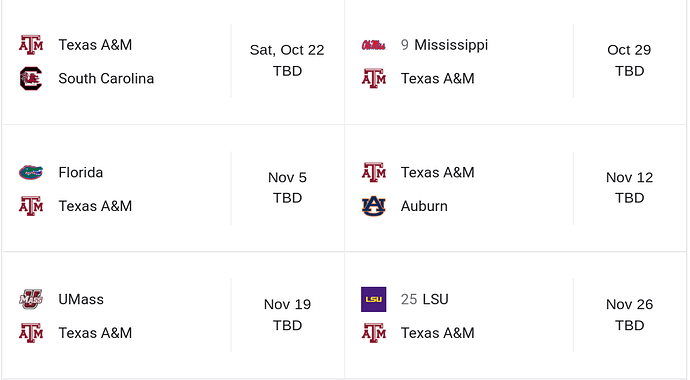The width and height of the screenshot is (690, 380).
Task: Open the UMass team link
Action: [x=81, y=300]
